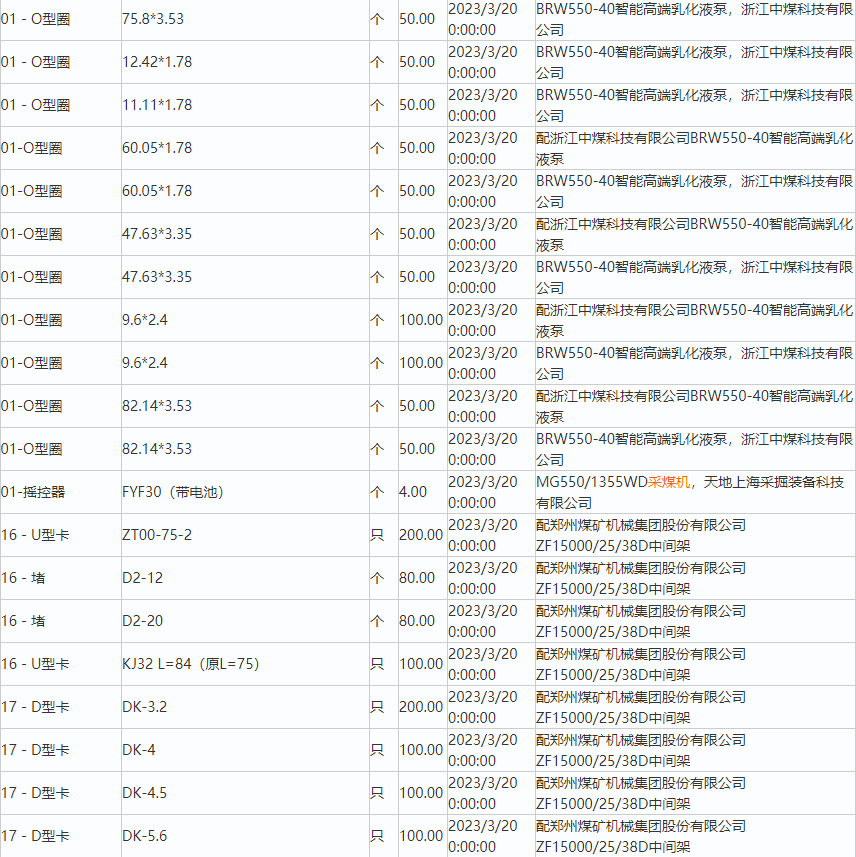Screen dimensions: 856x857
Task: Click unit 只 in the ZT00-75-2 row
Action: point(383,535)
